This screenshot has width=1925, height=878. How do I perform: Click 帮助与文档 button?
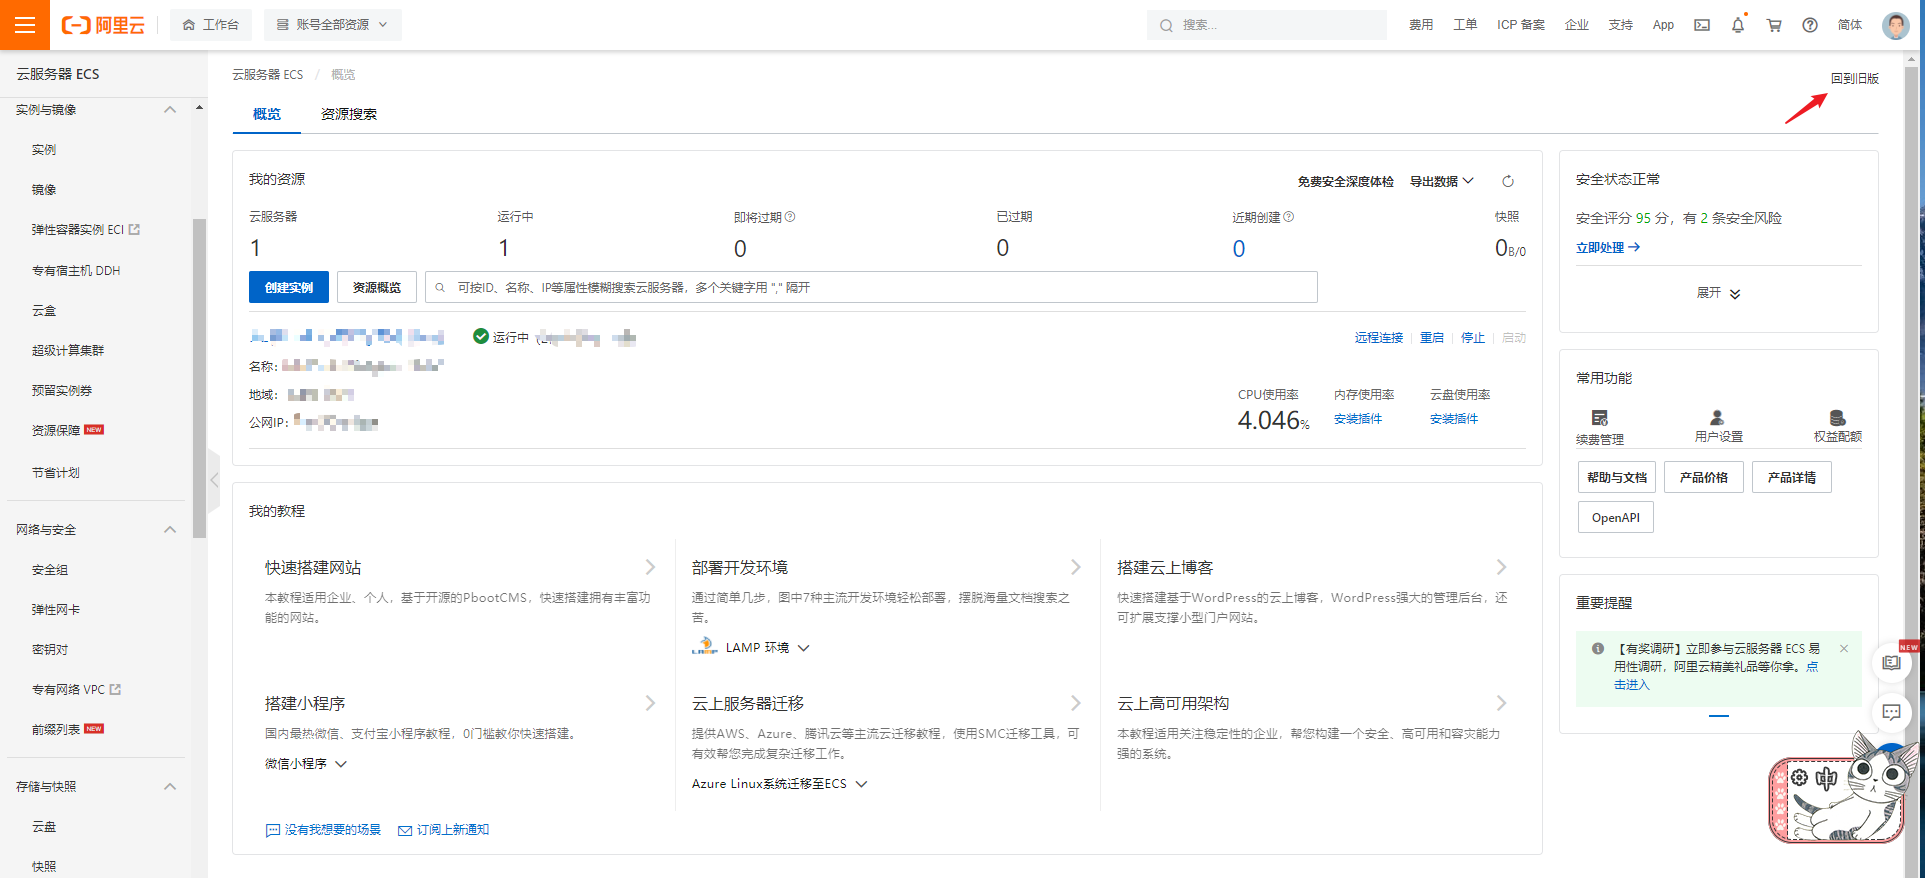point(1617,478)
